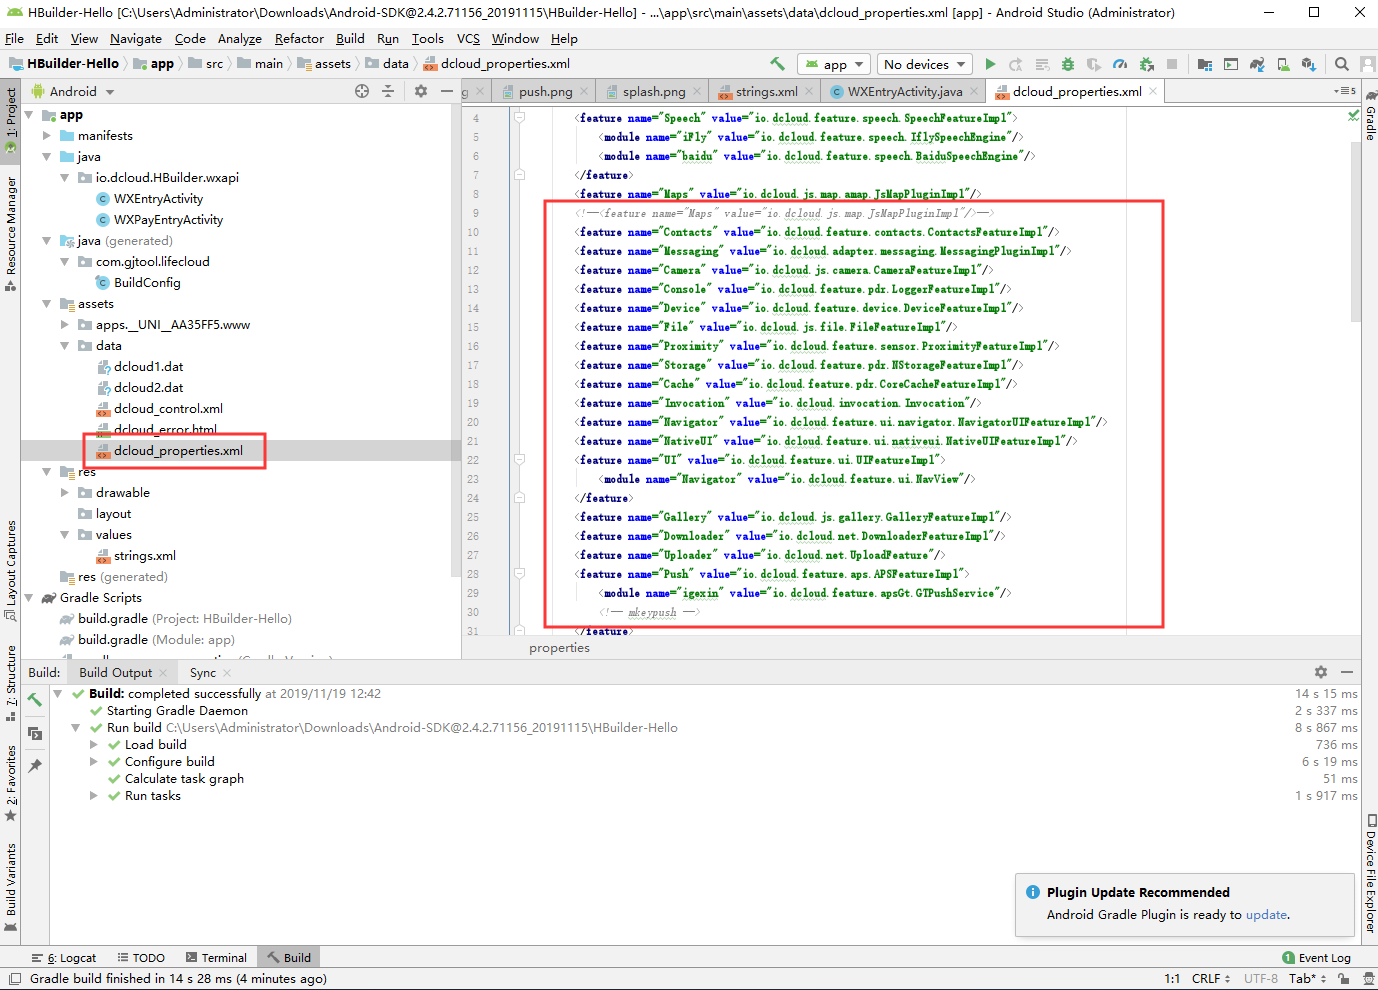Select dcloud1.dat in data folder

pyautogui.click(x=148, y=367)
